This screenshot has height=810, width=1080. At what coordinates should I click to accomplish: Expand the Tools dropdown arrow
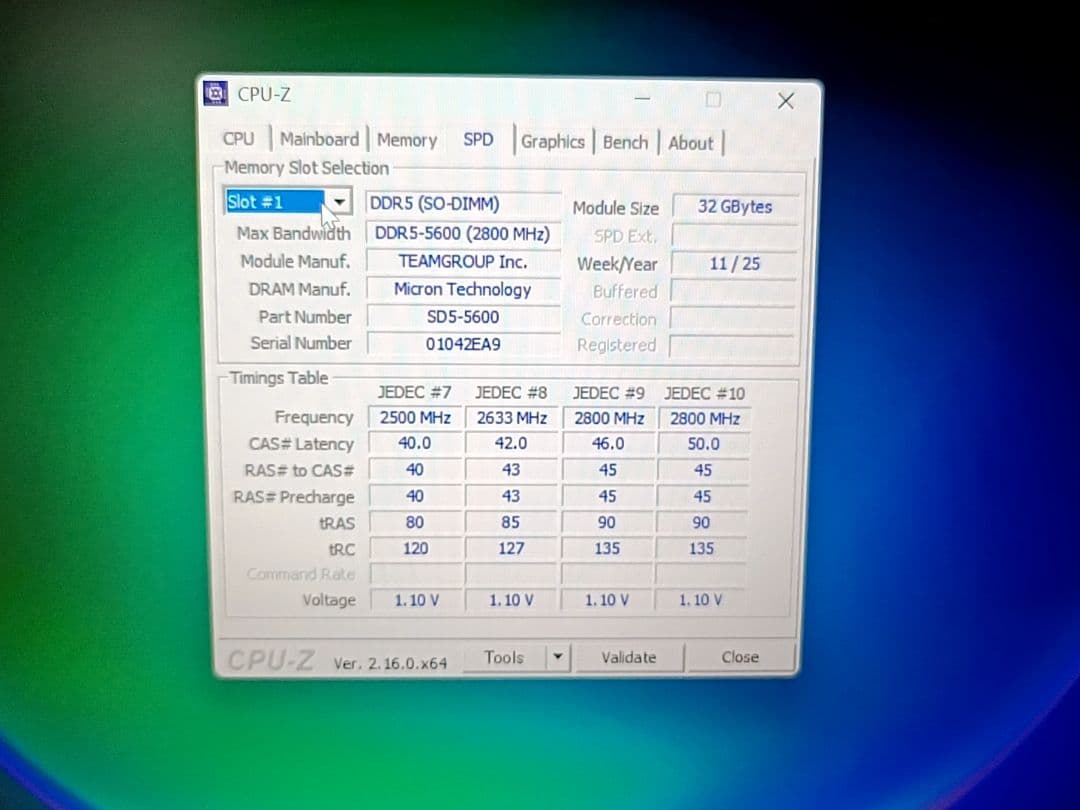click(x=558, y=657)
